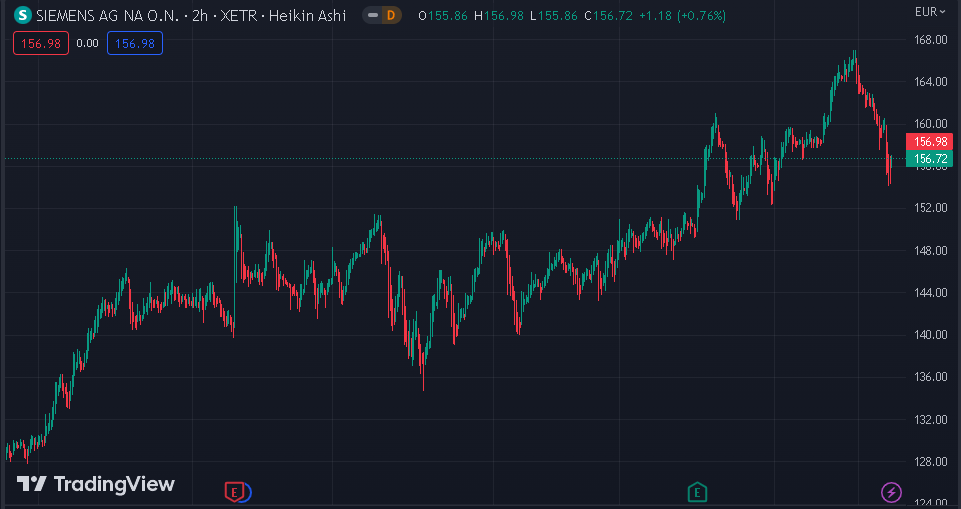Open the red E earnings marker
This screenshot has height=509, width=961.
coord(235,491)
